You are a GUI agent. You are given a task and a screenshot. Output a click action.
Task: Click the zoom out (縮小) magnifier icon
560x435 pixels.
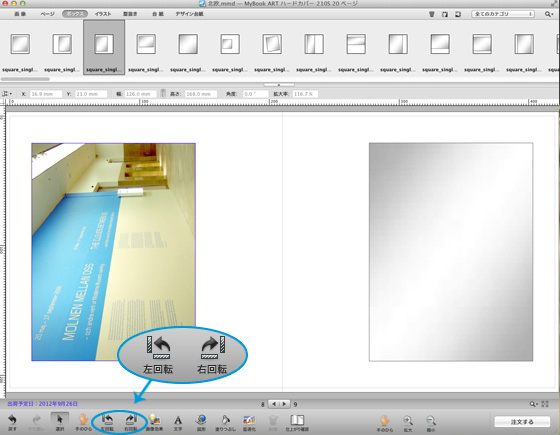tap(431, 420)
